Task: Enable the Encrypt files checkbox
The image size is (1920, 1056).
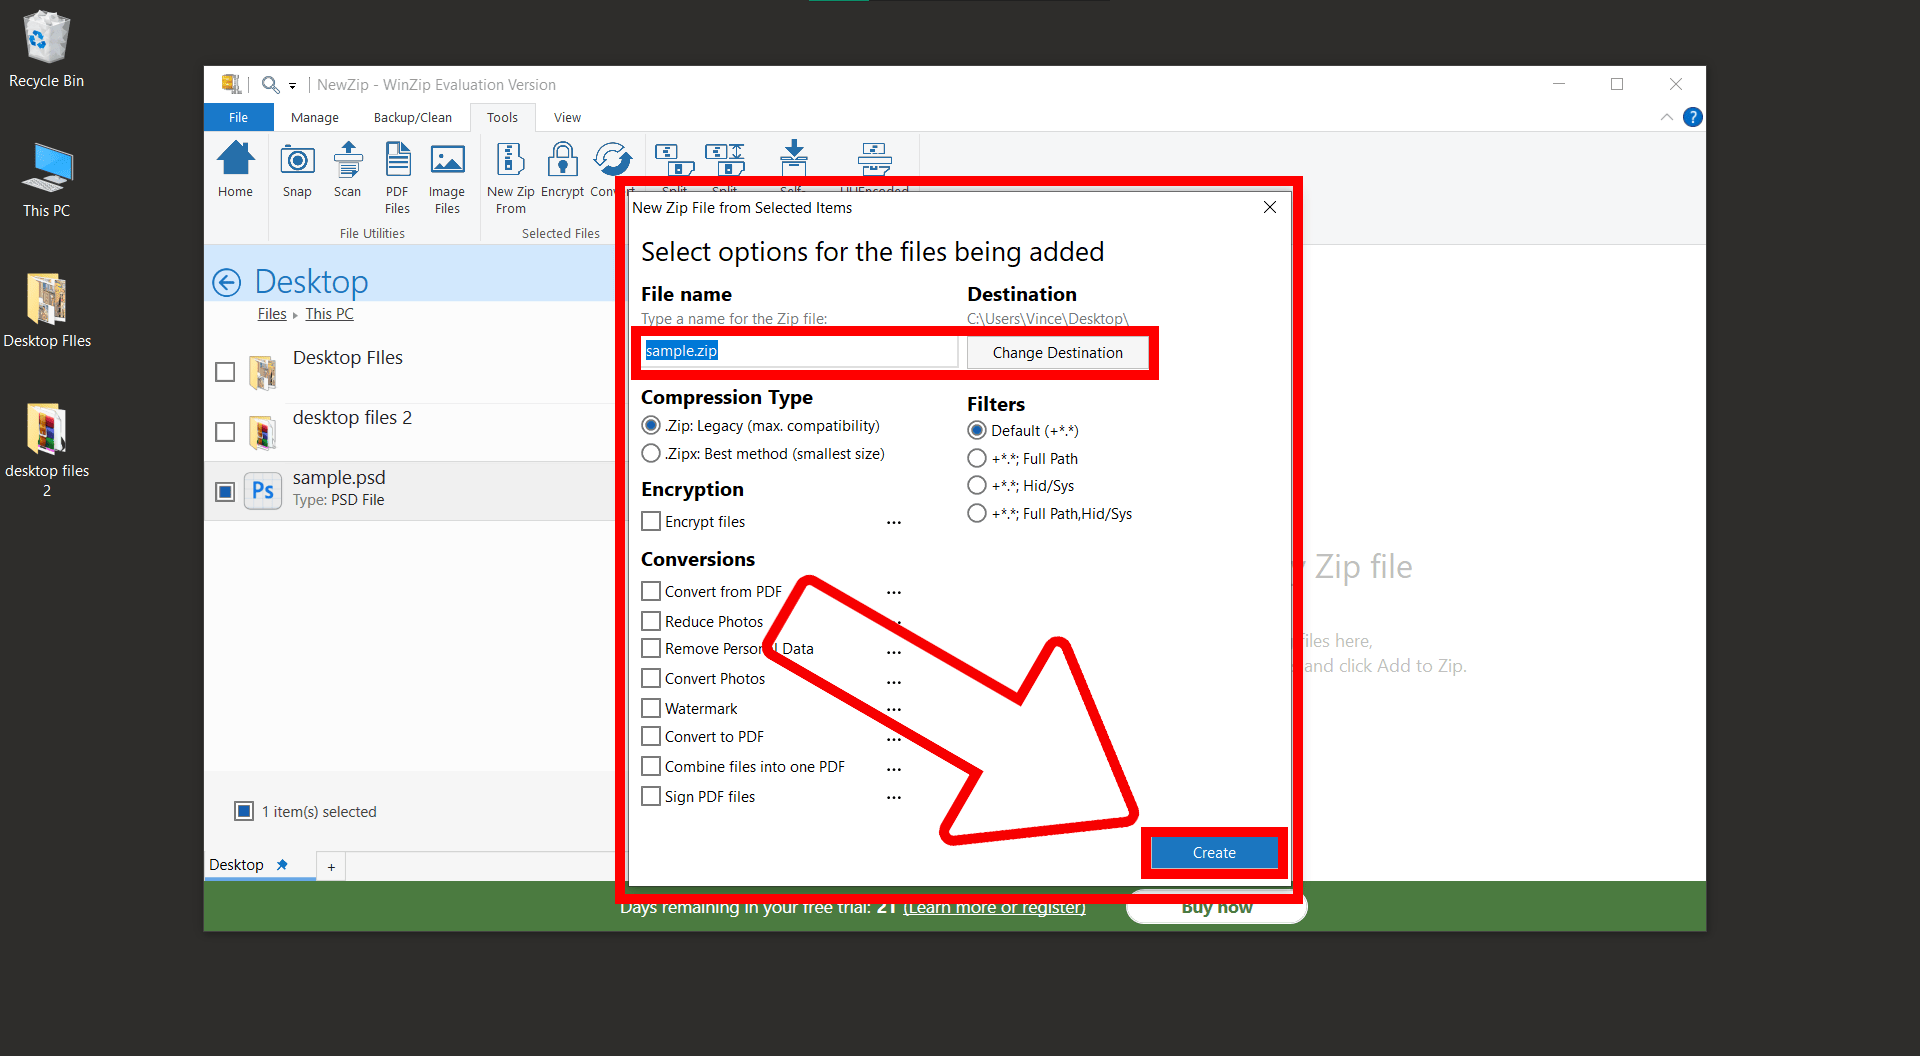Action: pos(649,521)
